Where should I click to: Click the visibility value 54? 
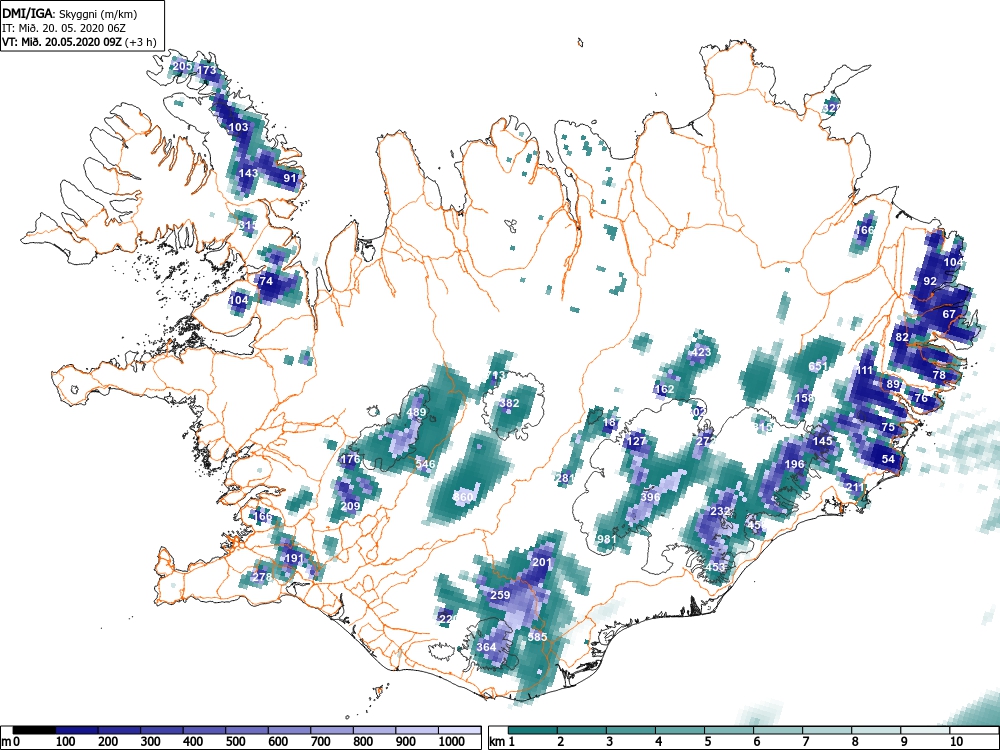[888, 459]
